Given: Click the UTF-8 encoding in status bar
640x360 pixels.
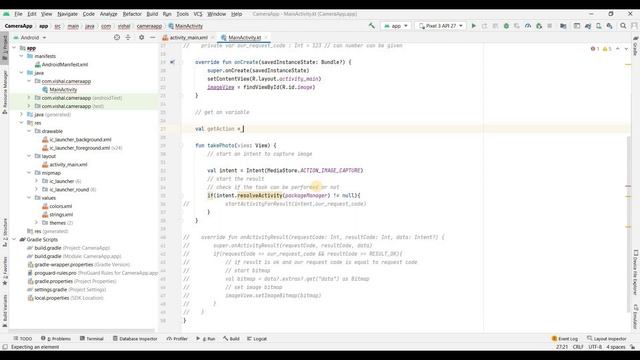Looking at the screenshot, I should click(x=595, y=347).
